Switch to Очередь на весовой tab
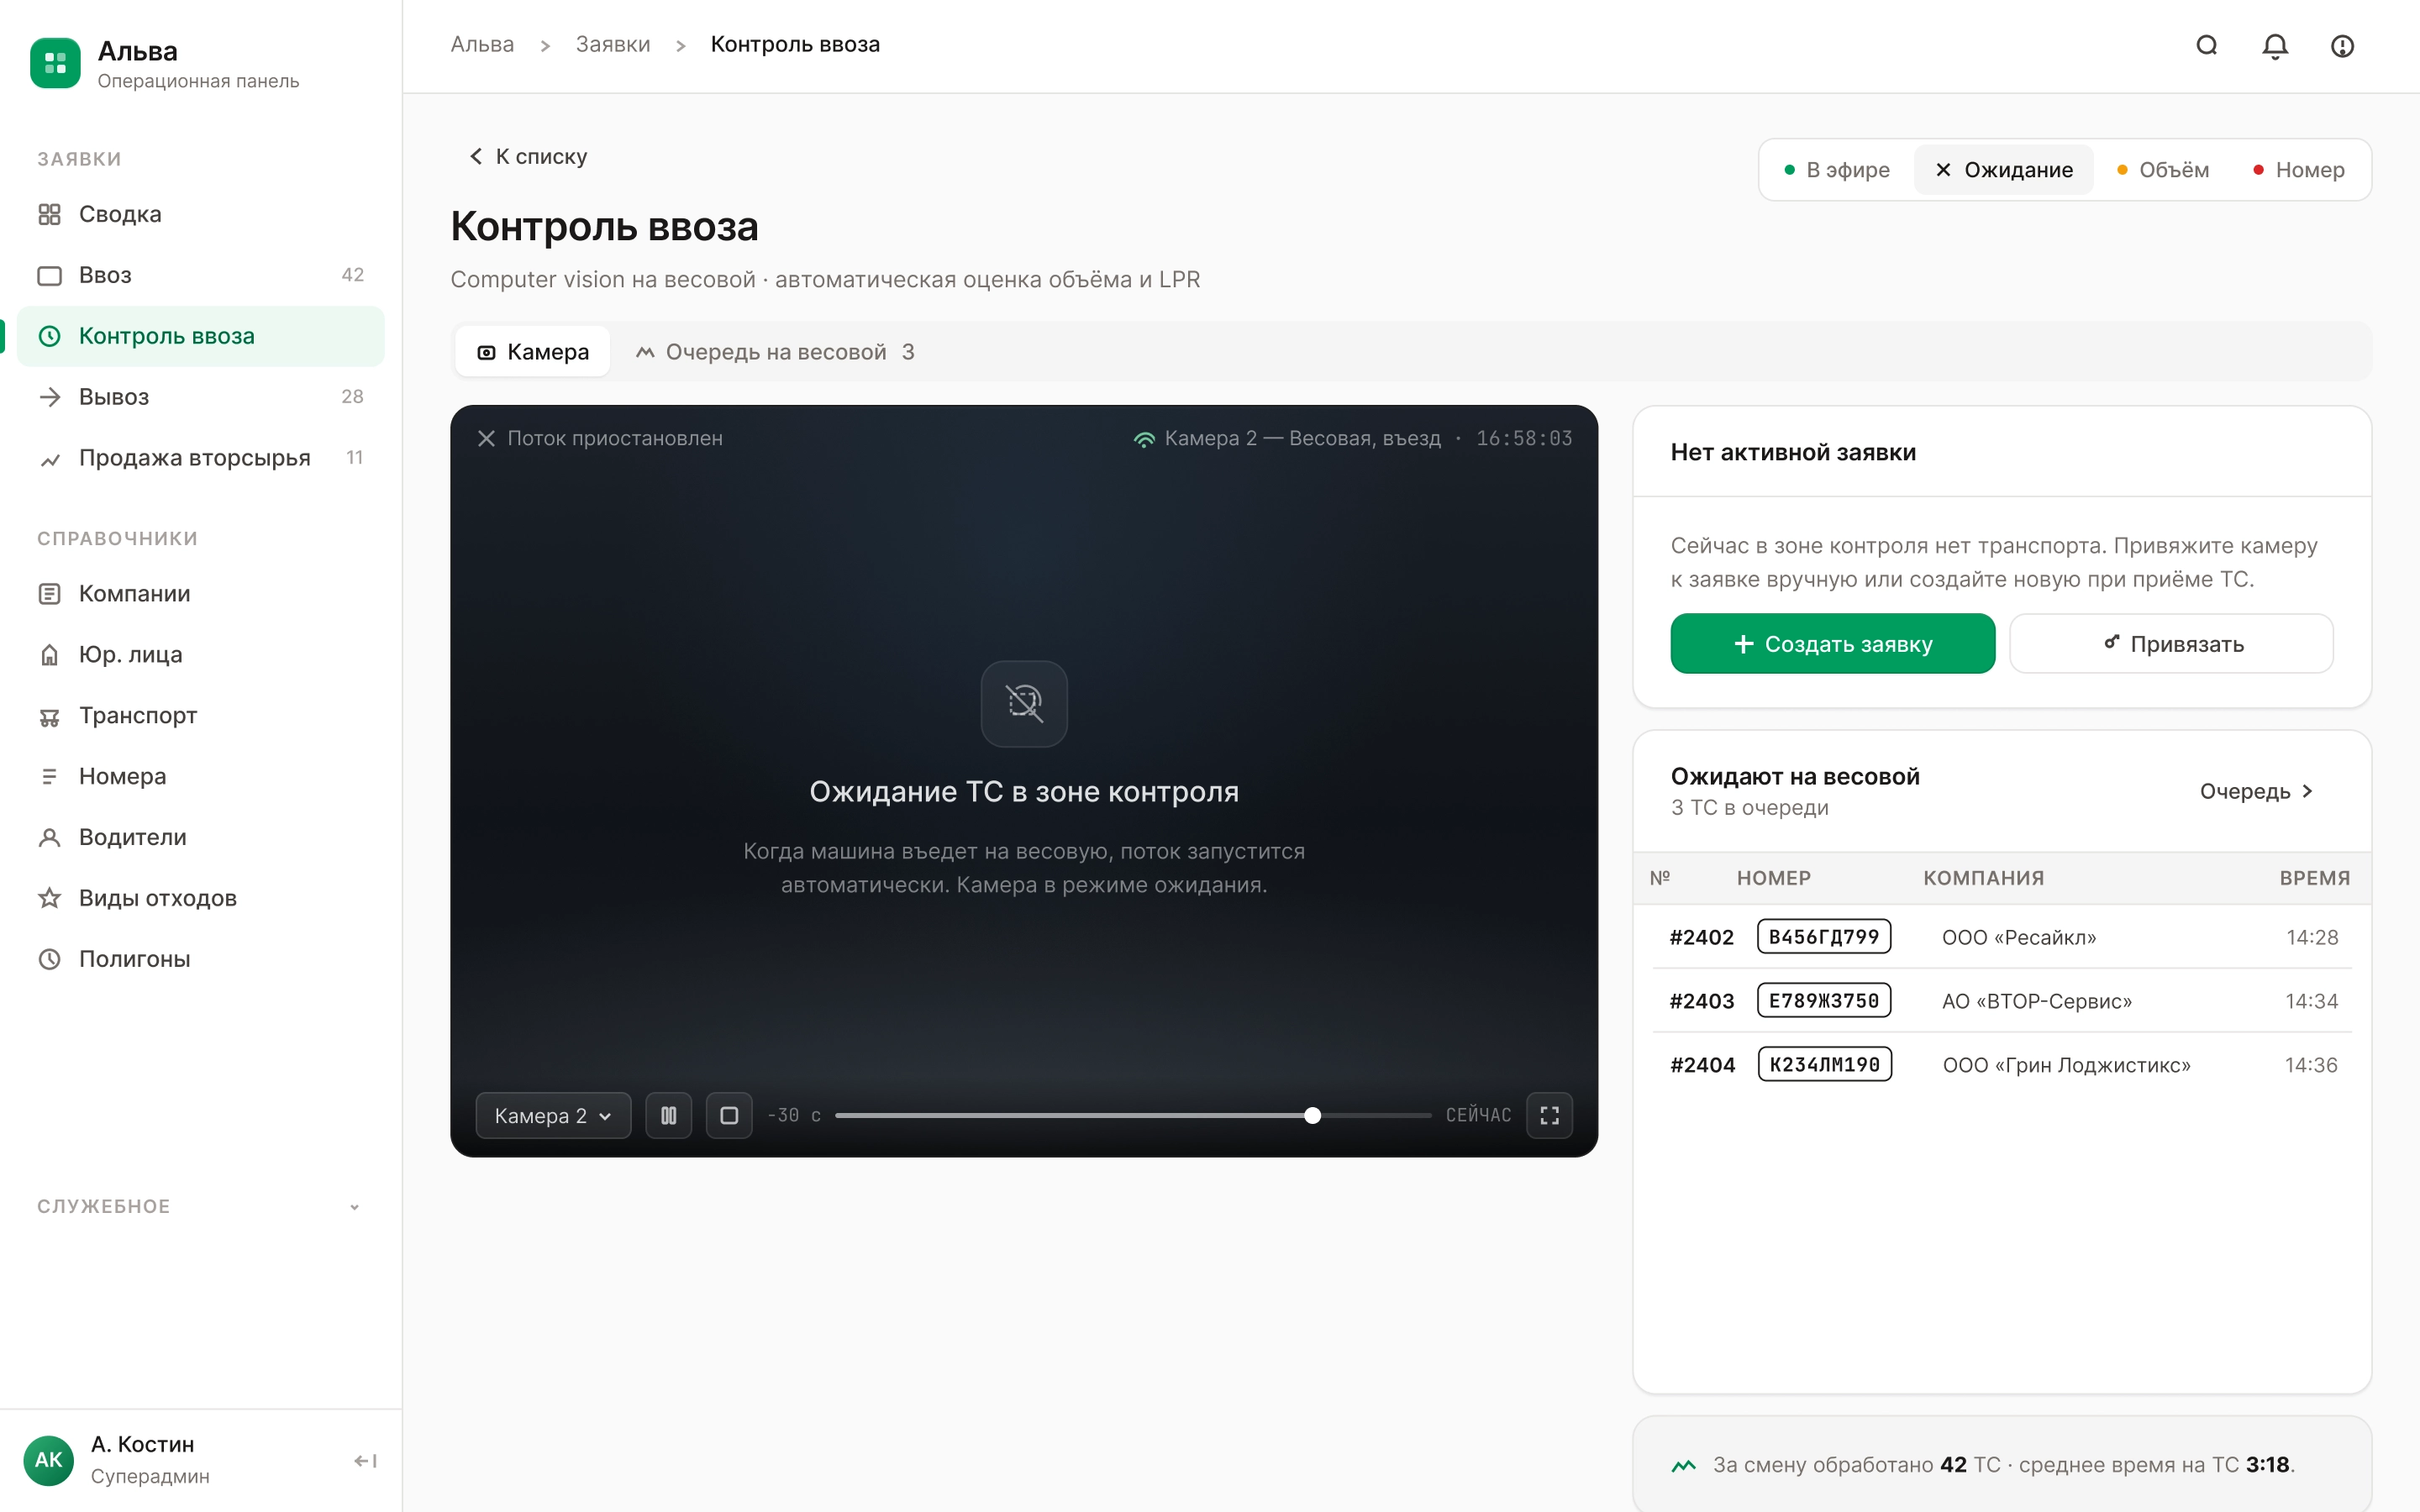Screen dimensions: 2420x1512 775,352
